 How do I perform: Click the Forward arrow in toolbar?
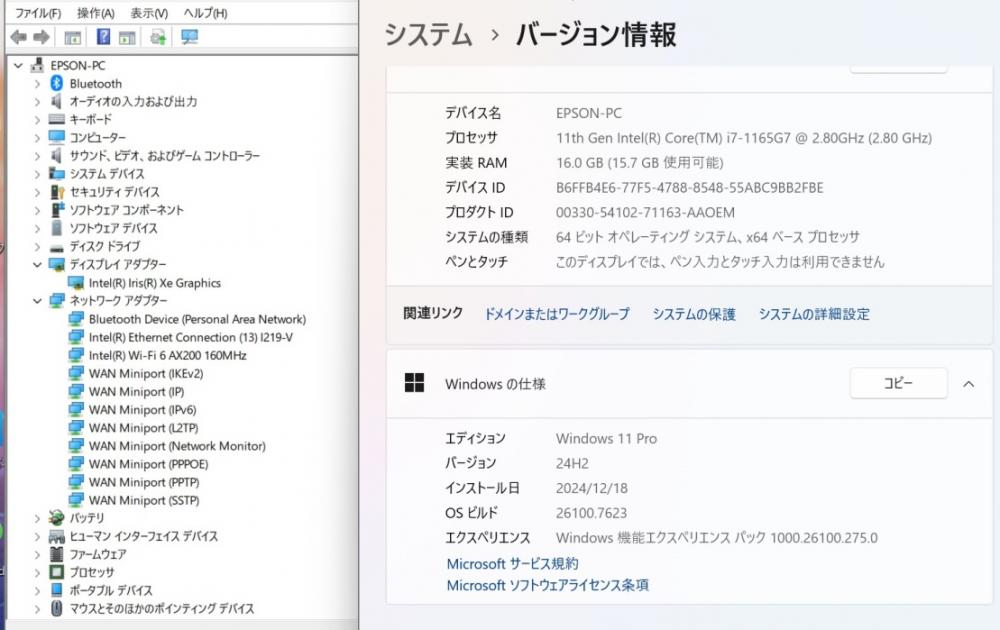tap(41, 37)
